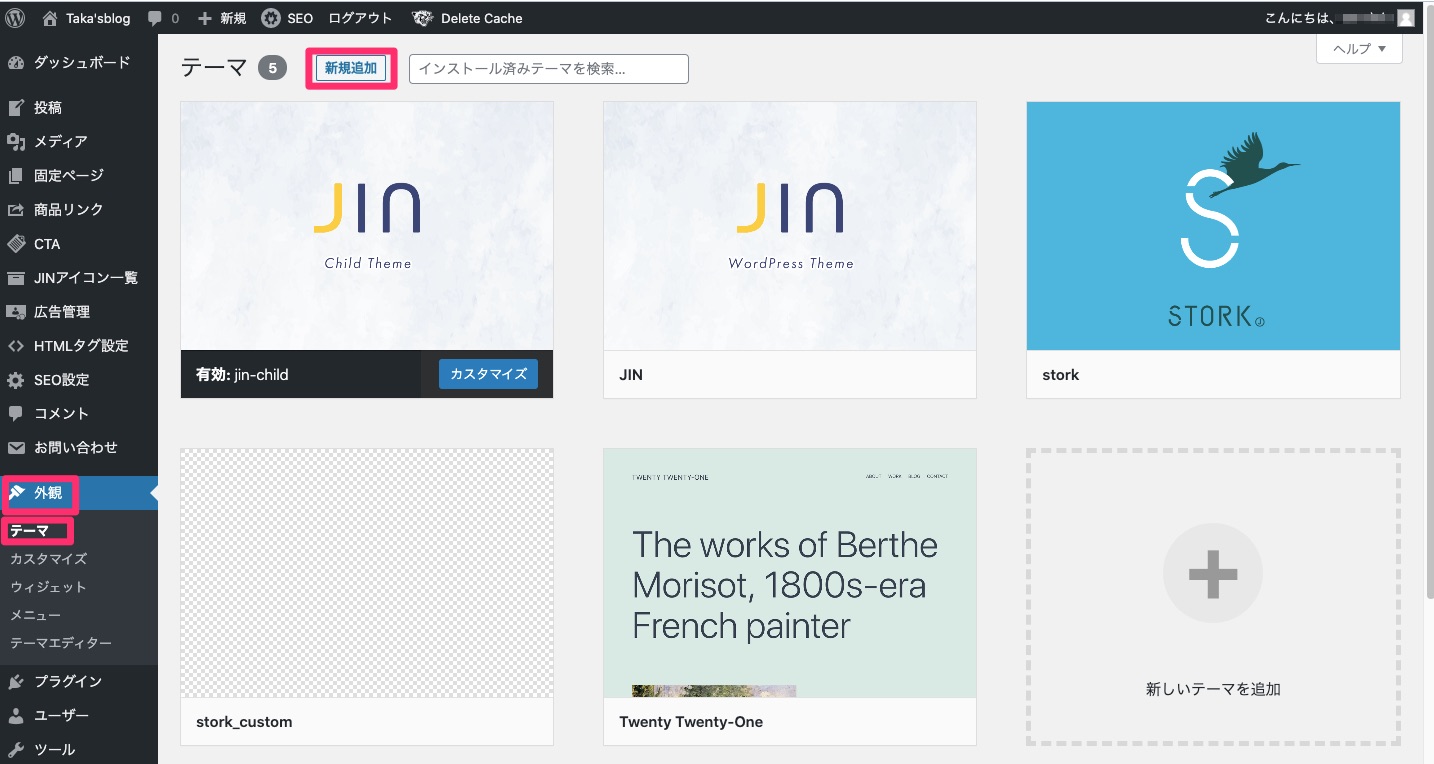The height and width of the screenshot is (764, 1434).
Task: Click the Taka'sblog site name link
Action: click(98, 18)
